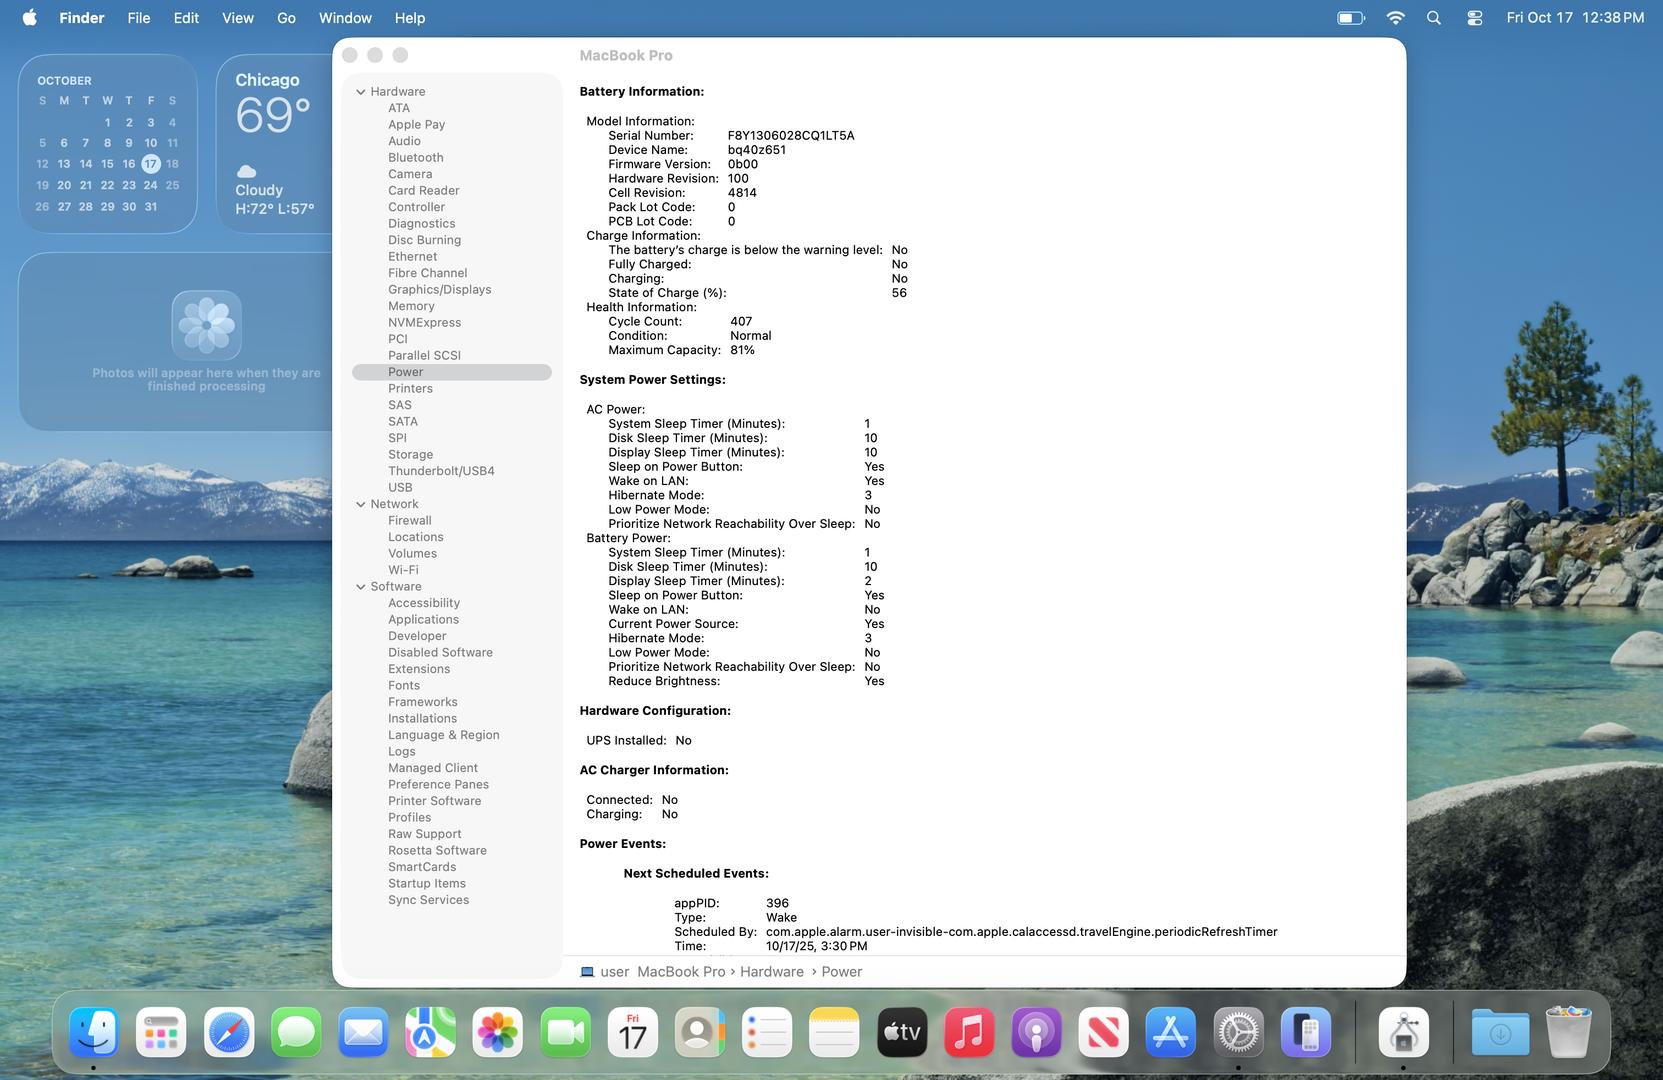Open Safari from the Dock

229,1033
